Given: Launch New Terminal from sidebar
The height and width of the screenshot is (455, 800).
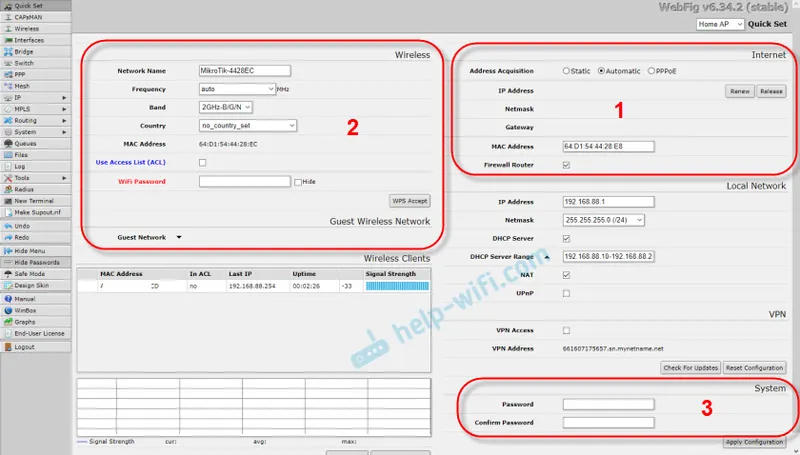Looking at the screenshot, I should [36, 201].
